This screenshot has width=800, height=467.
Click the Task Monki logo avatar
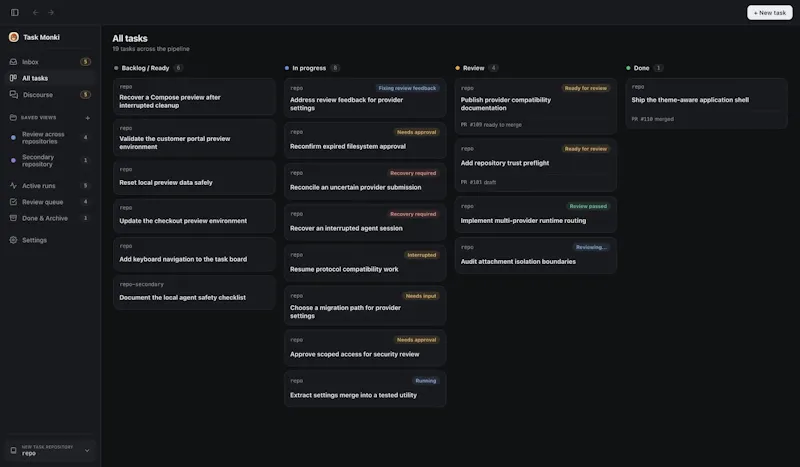click(14, 37)
